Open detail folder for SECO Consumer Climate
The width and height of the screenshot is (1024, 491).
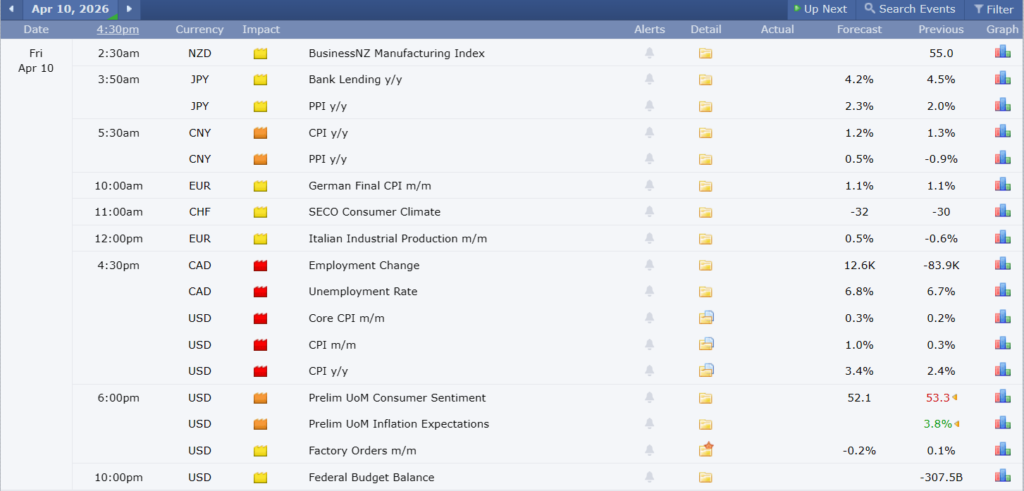(705, 212)
